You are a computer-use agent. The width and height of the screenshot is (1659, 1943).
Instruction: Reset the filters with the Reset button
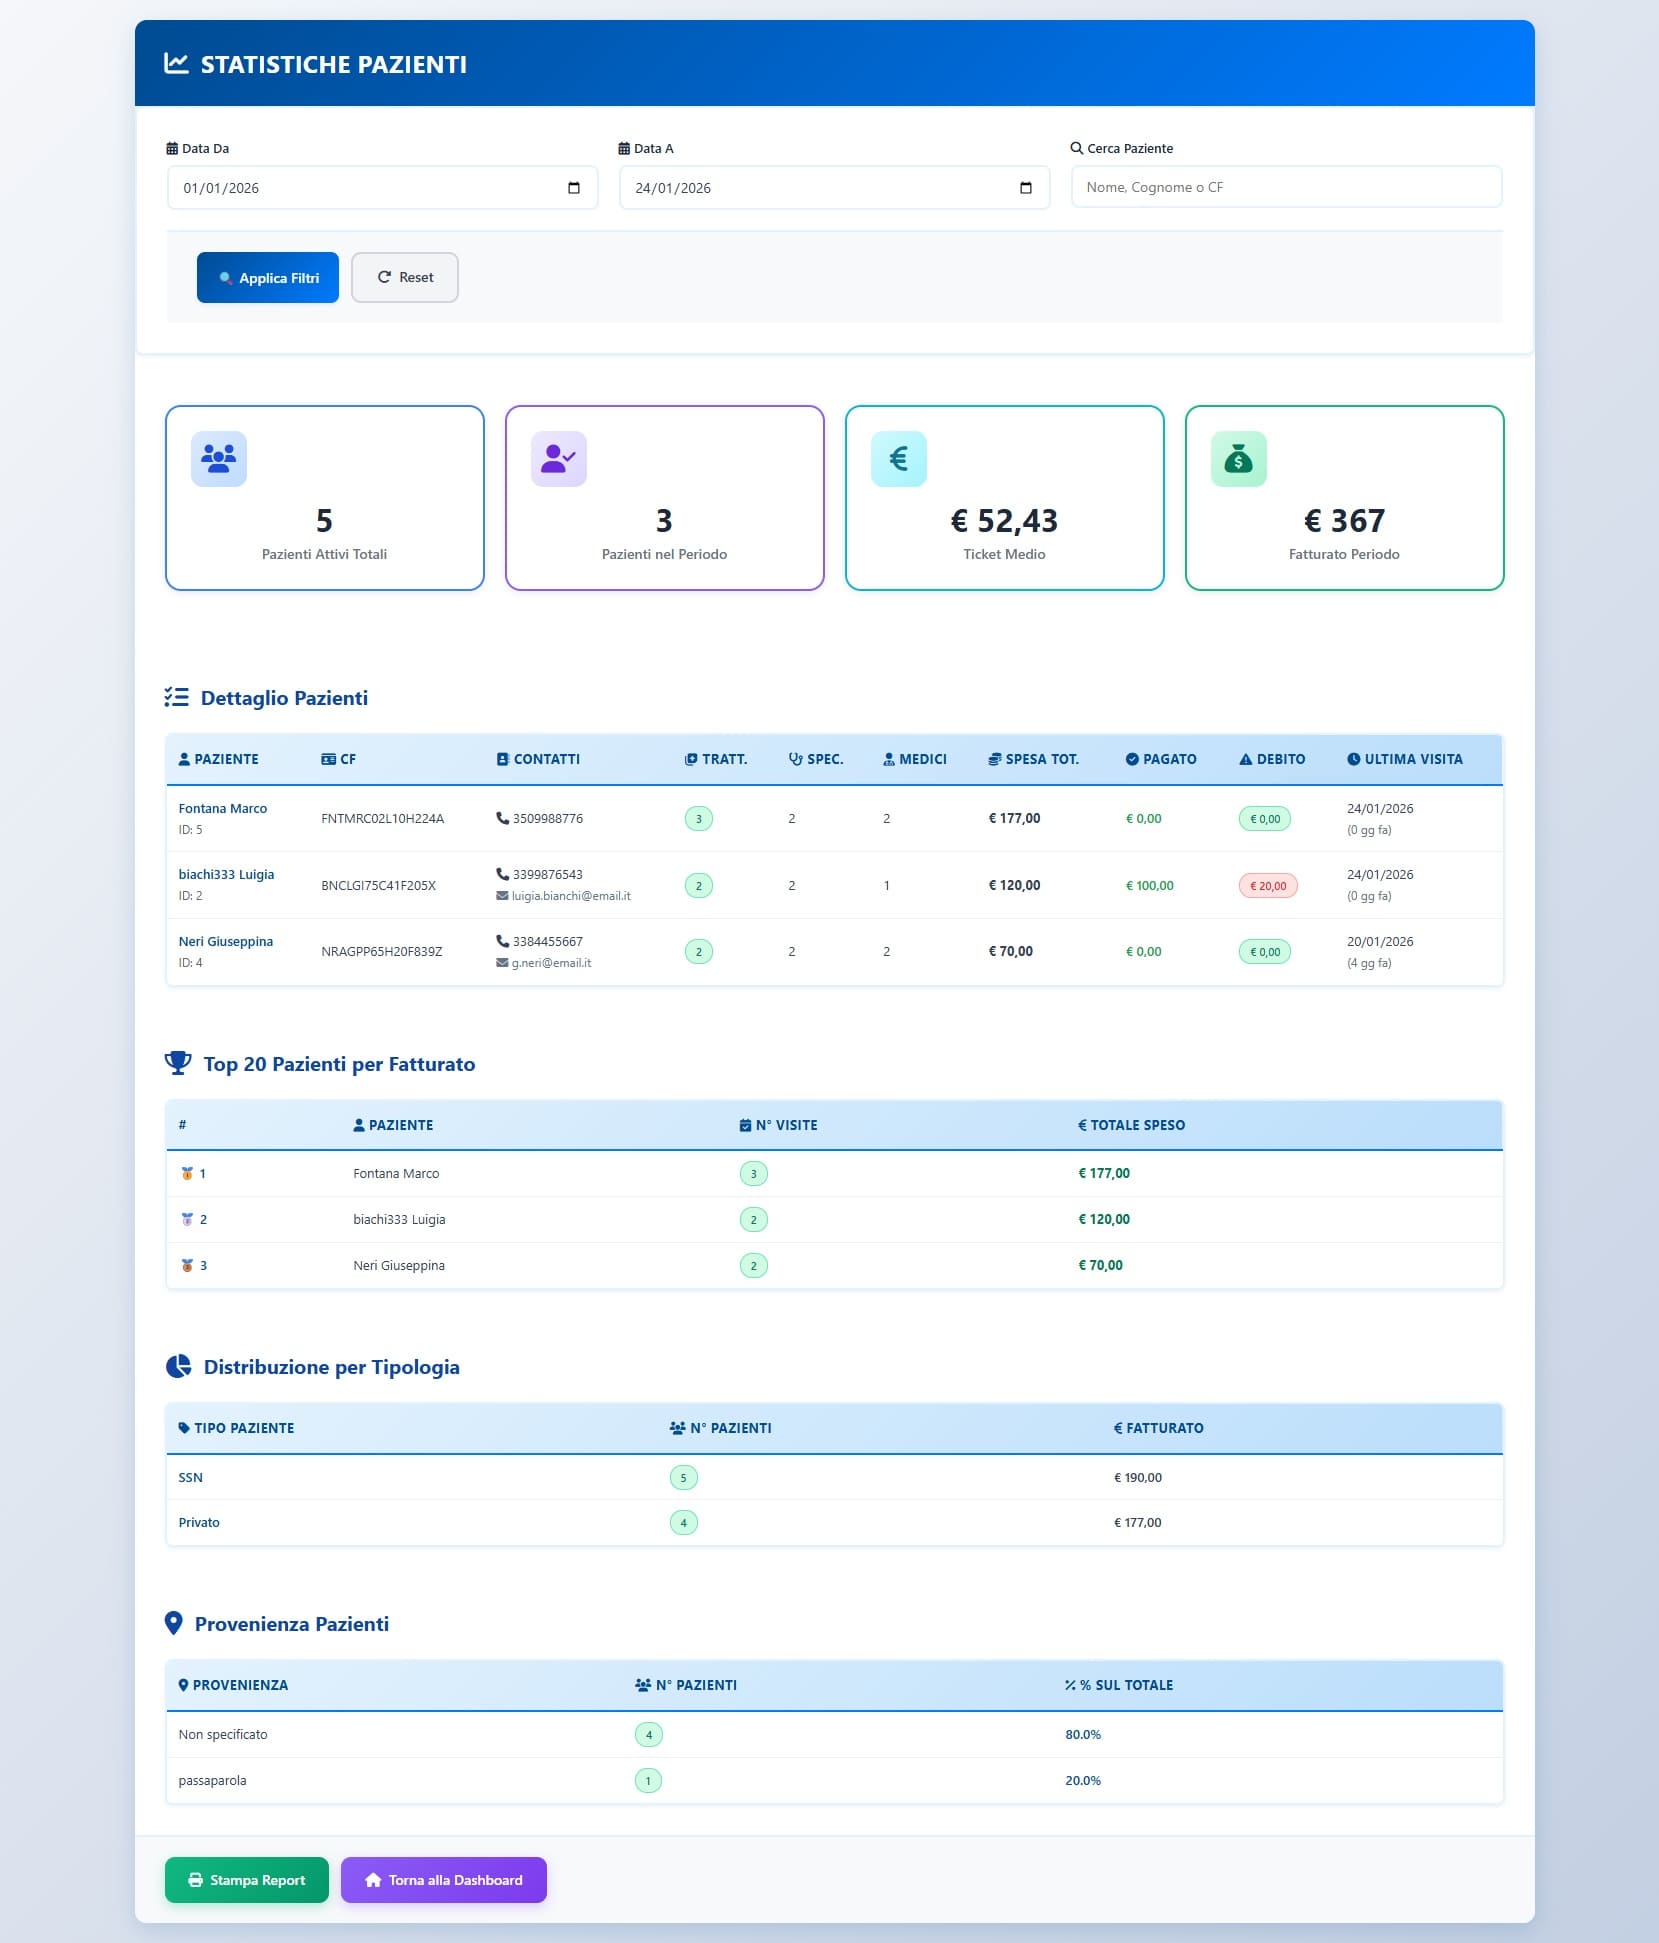[x=404, y=277]
